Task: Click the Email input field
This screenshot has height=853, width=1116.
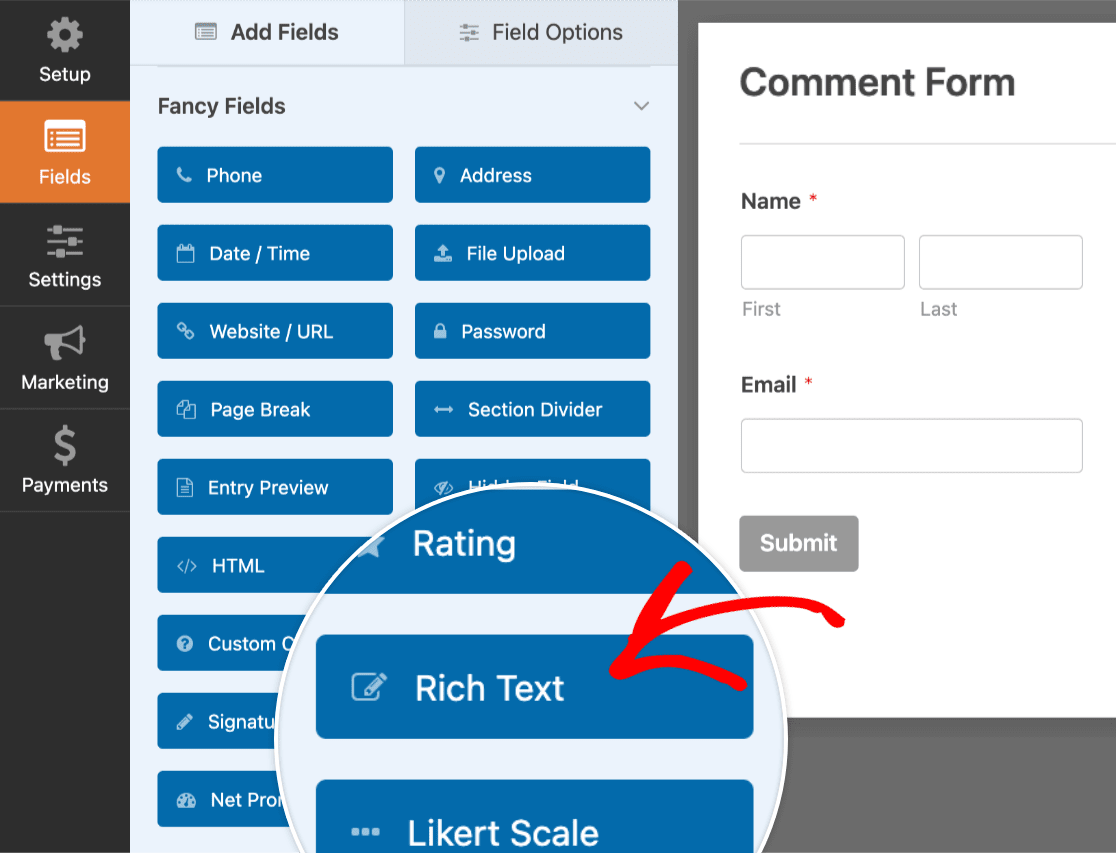Action: point(911,445)
